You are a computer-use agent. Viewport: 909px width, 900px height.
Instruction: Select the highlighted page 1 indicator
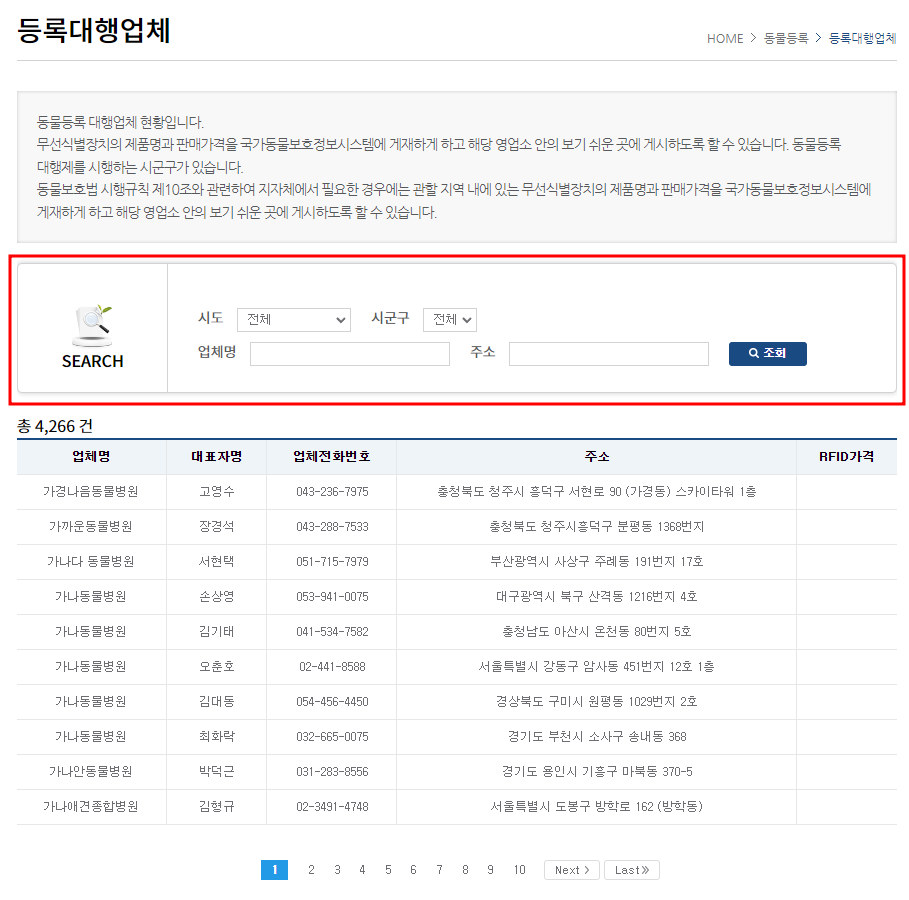[x=274, y=870]
